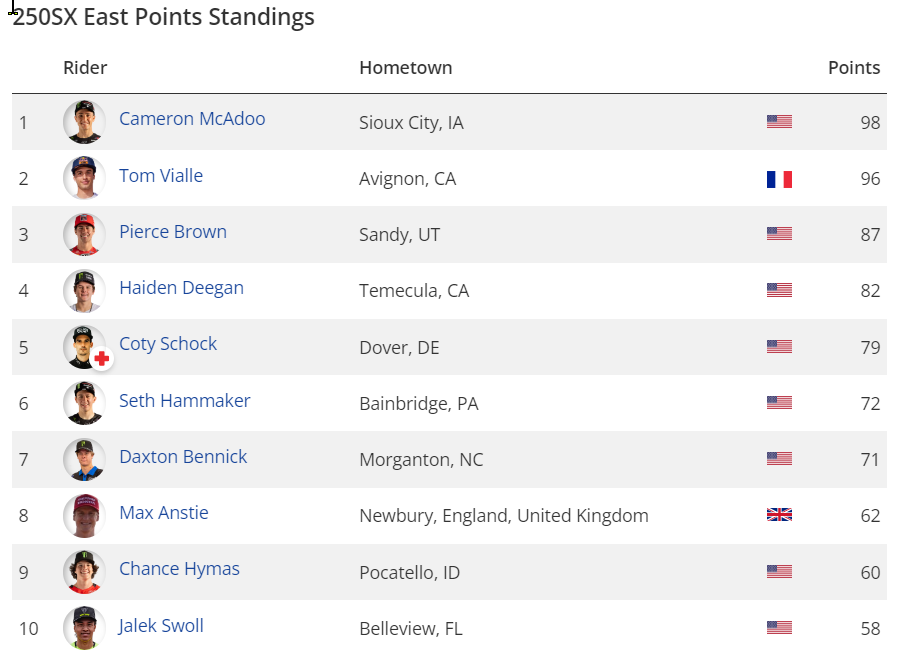Viewport: 902px width, 656px height.
Task: Open Chance Hymas rider page
Action: coord(179,569)
